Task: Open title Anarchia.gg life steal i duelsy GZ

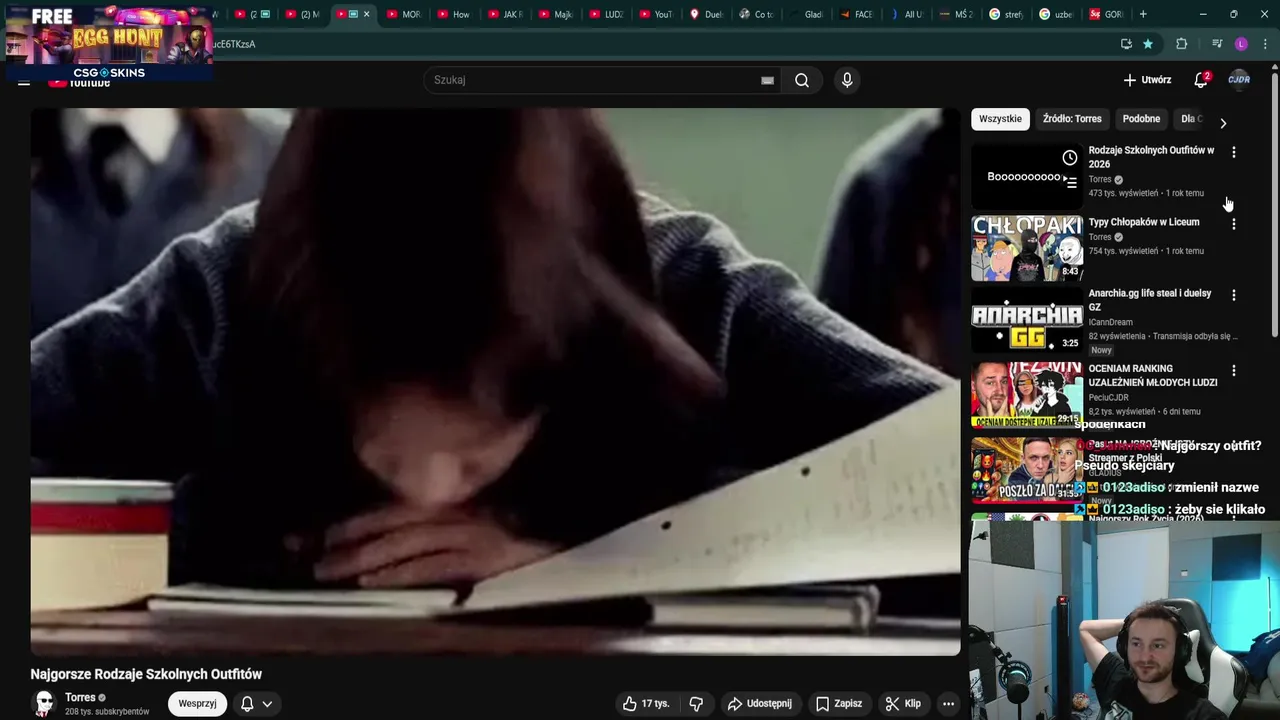Action: coord(1150,300)
